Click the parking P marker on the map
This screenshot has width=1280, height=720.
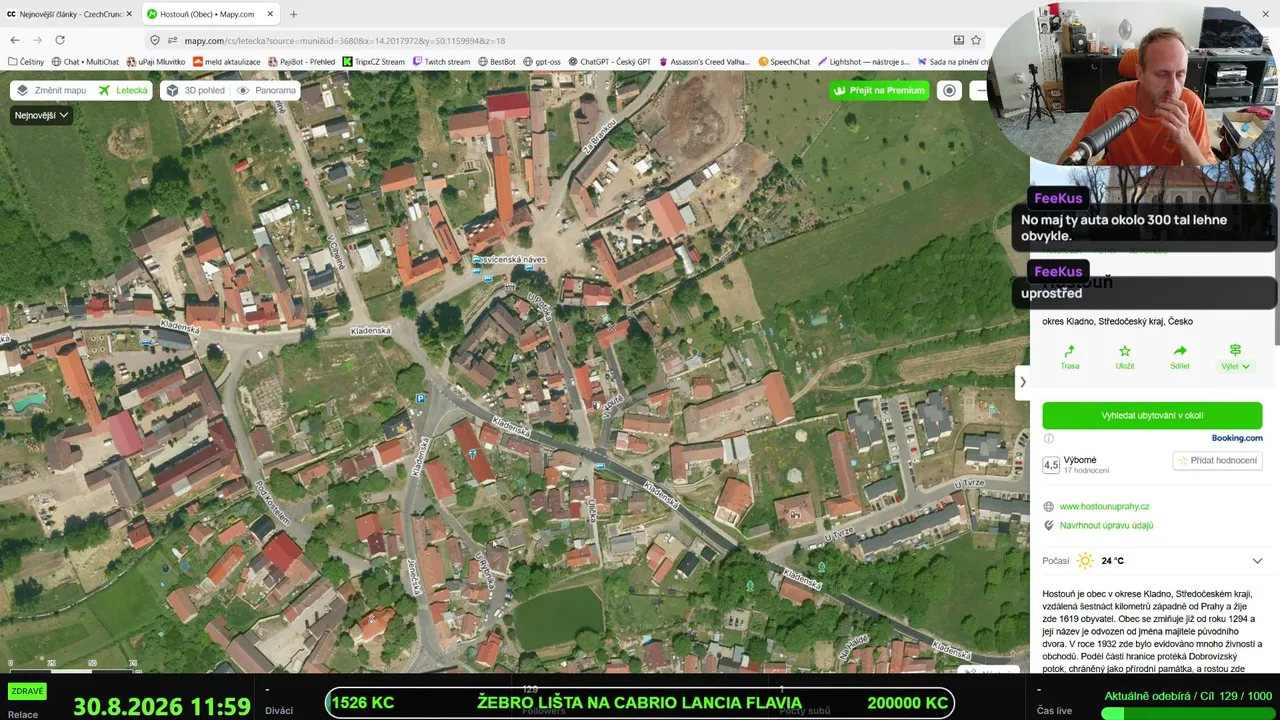(420, 398)
